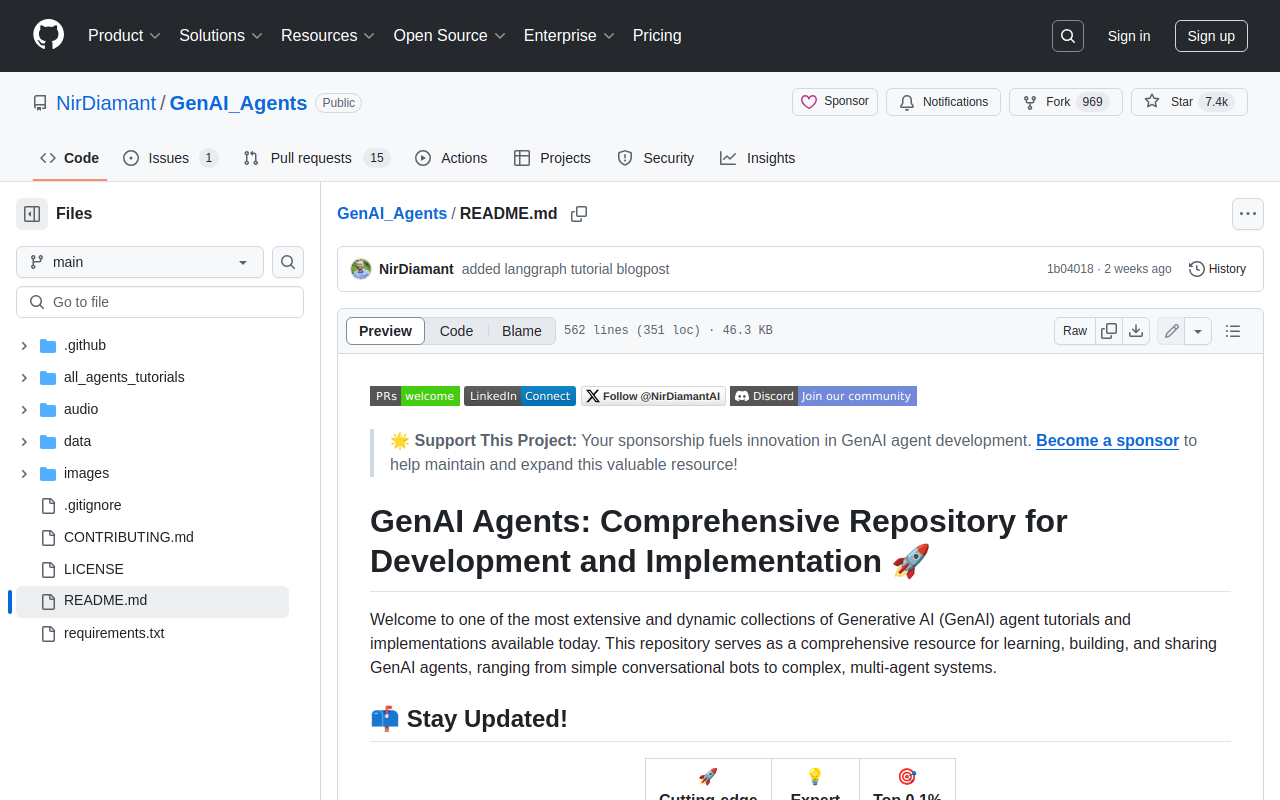Edit this file pencil icon

(1171, 331)
